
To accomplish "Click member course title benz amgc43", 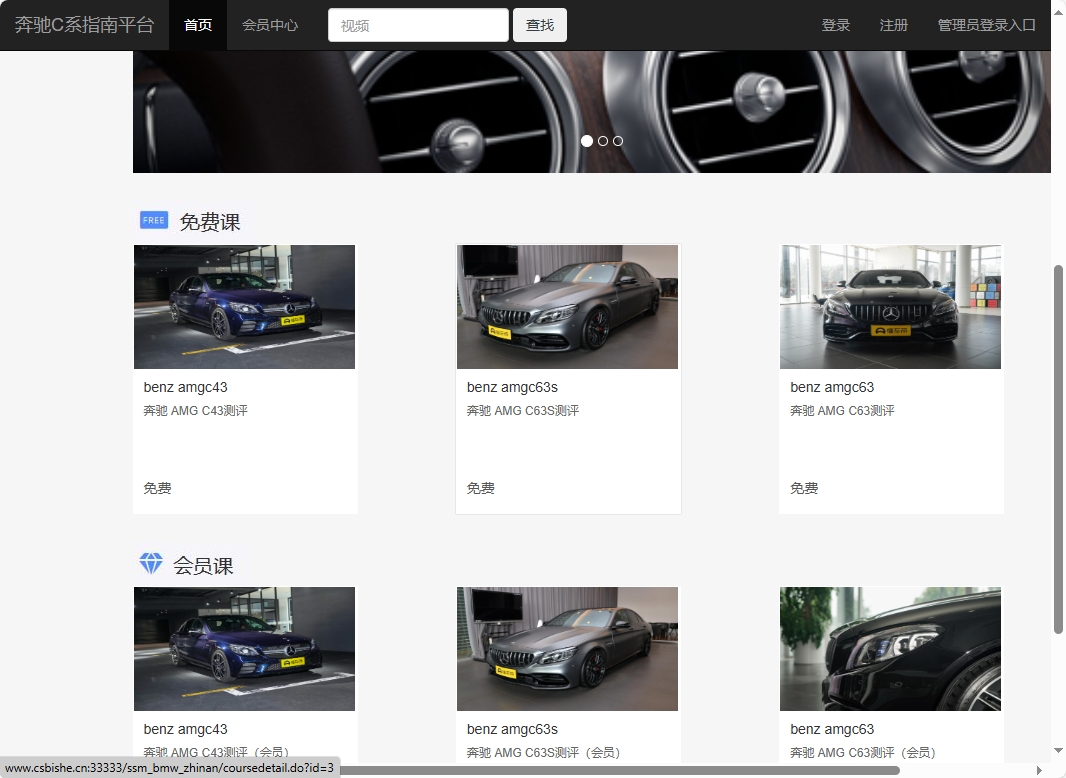I will point(186,729).
